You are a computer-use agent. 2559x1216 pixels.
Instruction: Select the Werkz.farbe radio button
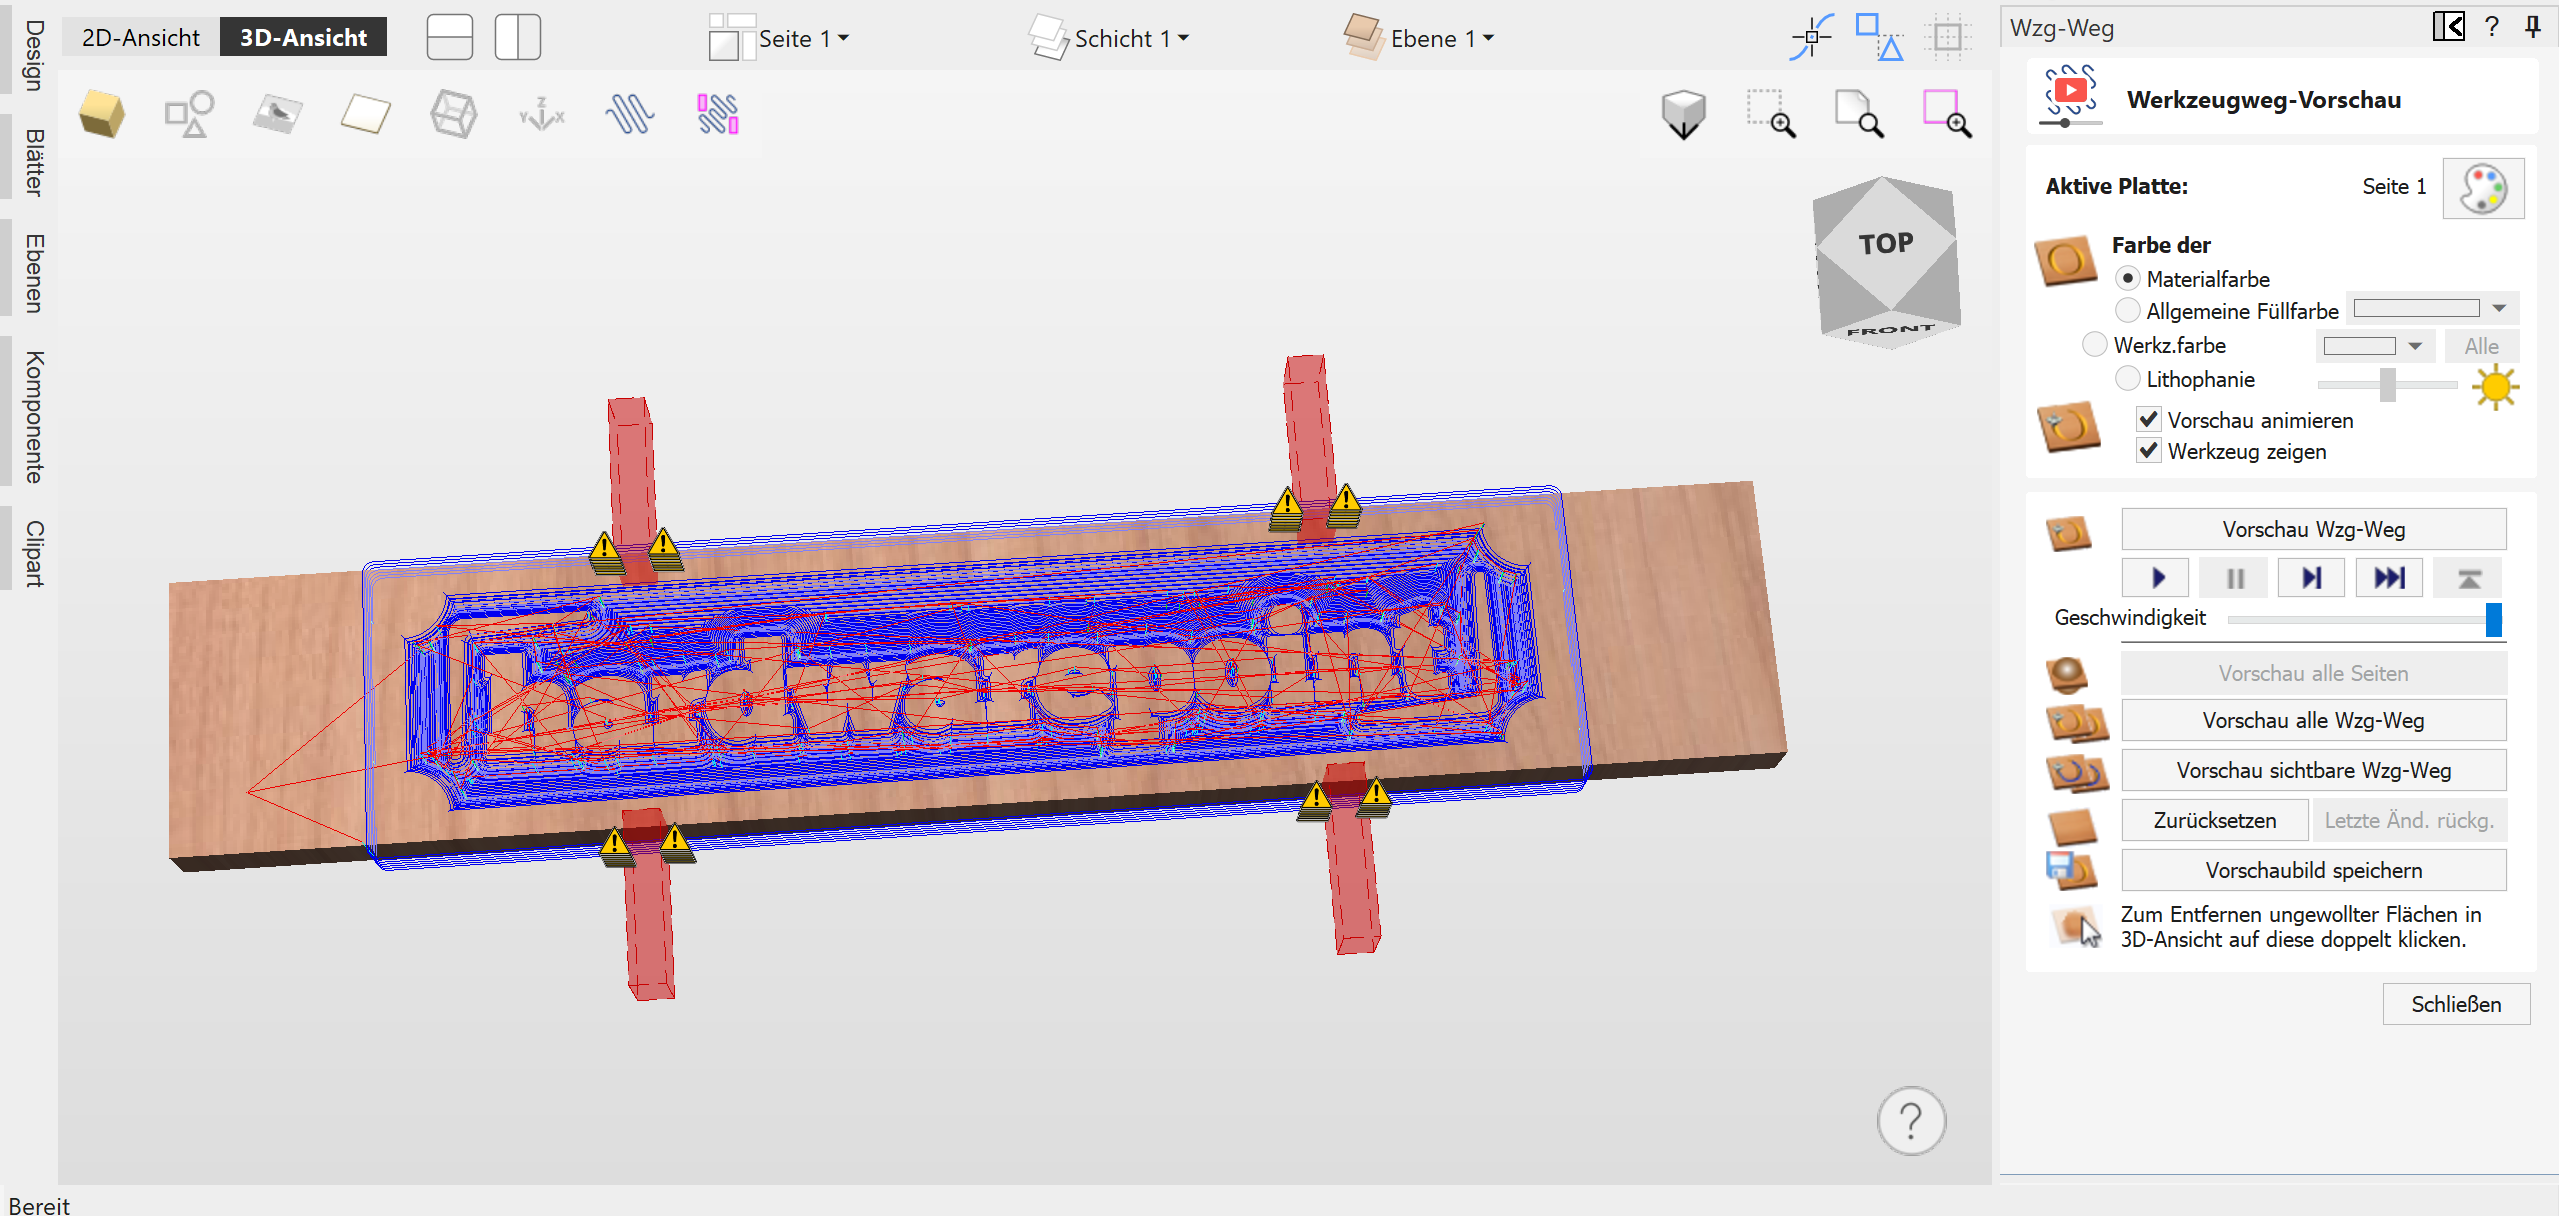tap(2095, 344)
